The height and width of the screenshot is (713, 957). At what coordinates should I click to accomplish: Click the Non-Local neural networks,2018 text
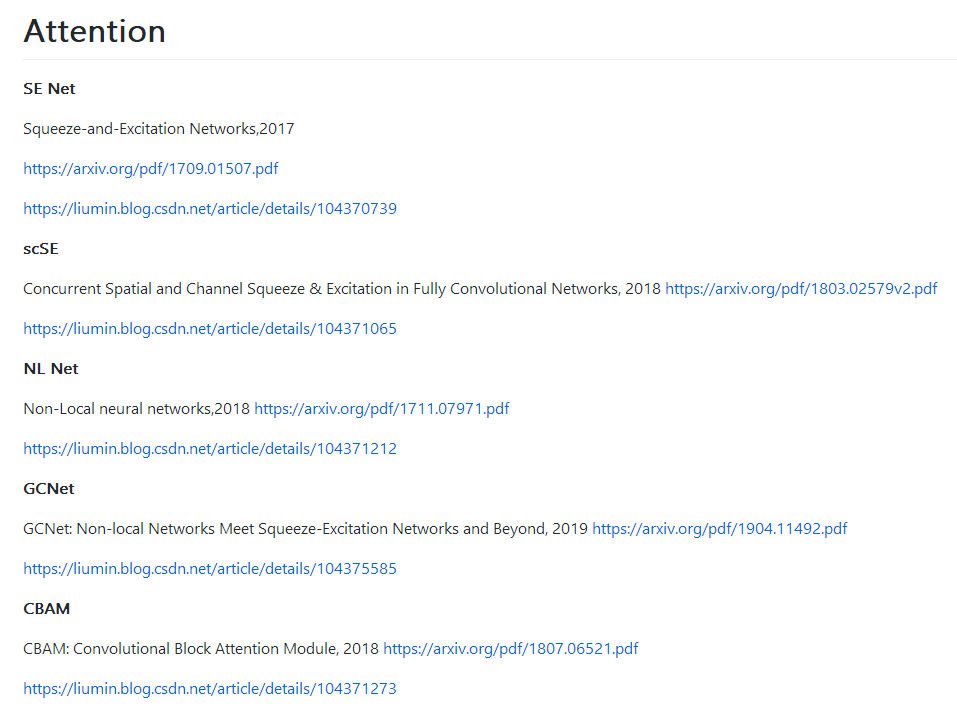tap(136, 409)
